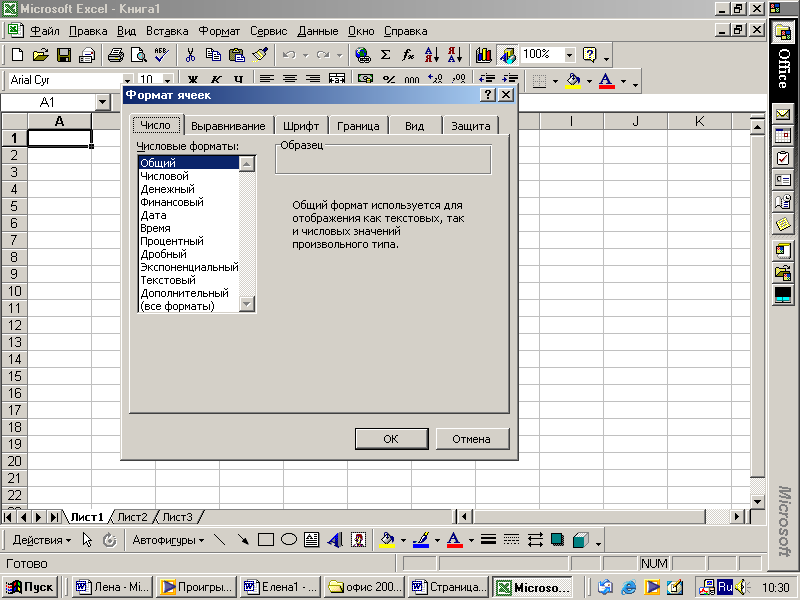
Task: Switch to the Вид tab
Action: click(x=415, y=126)
